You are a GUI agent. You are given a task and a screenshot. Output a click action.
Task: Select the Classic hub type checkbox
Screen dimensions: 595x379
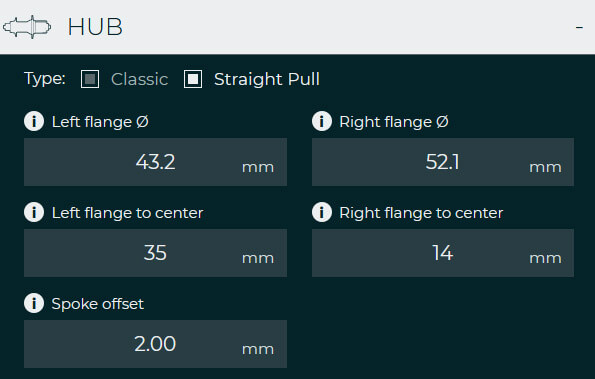coord(90,79)
